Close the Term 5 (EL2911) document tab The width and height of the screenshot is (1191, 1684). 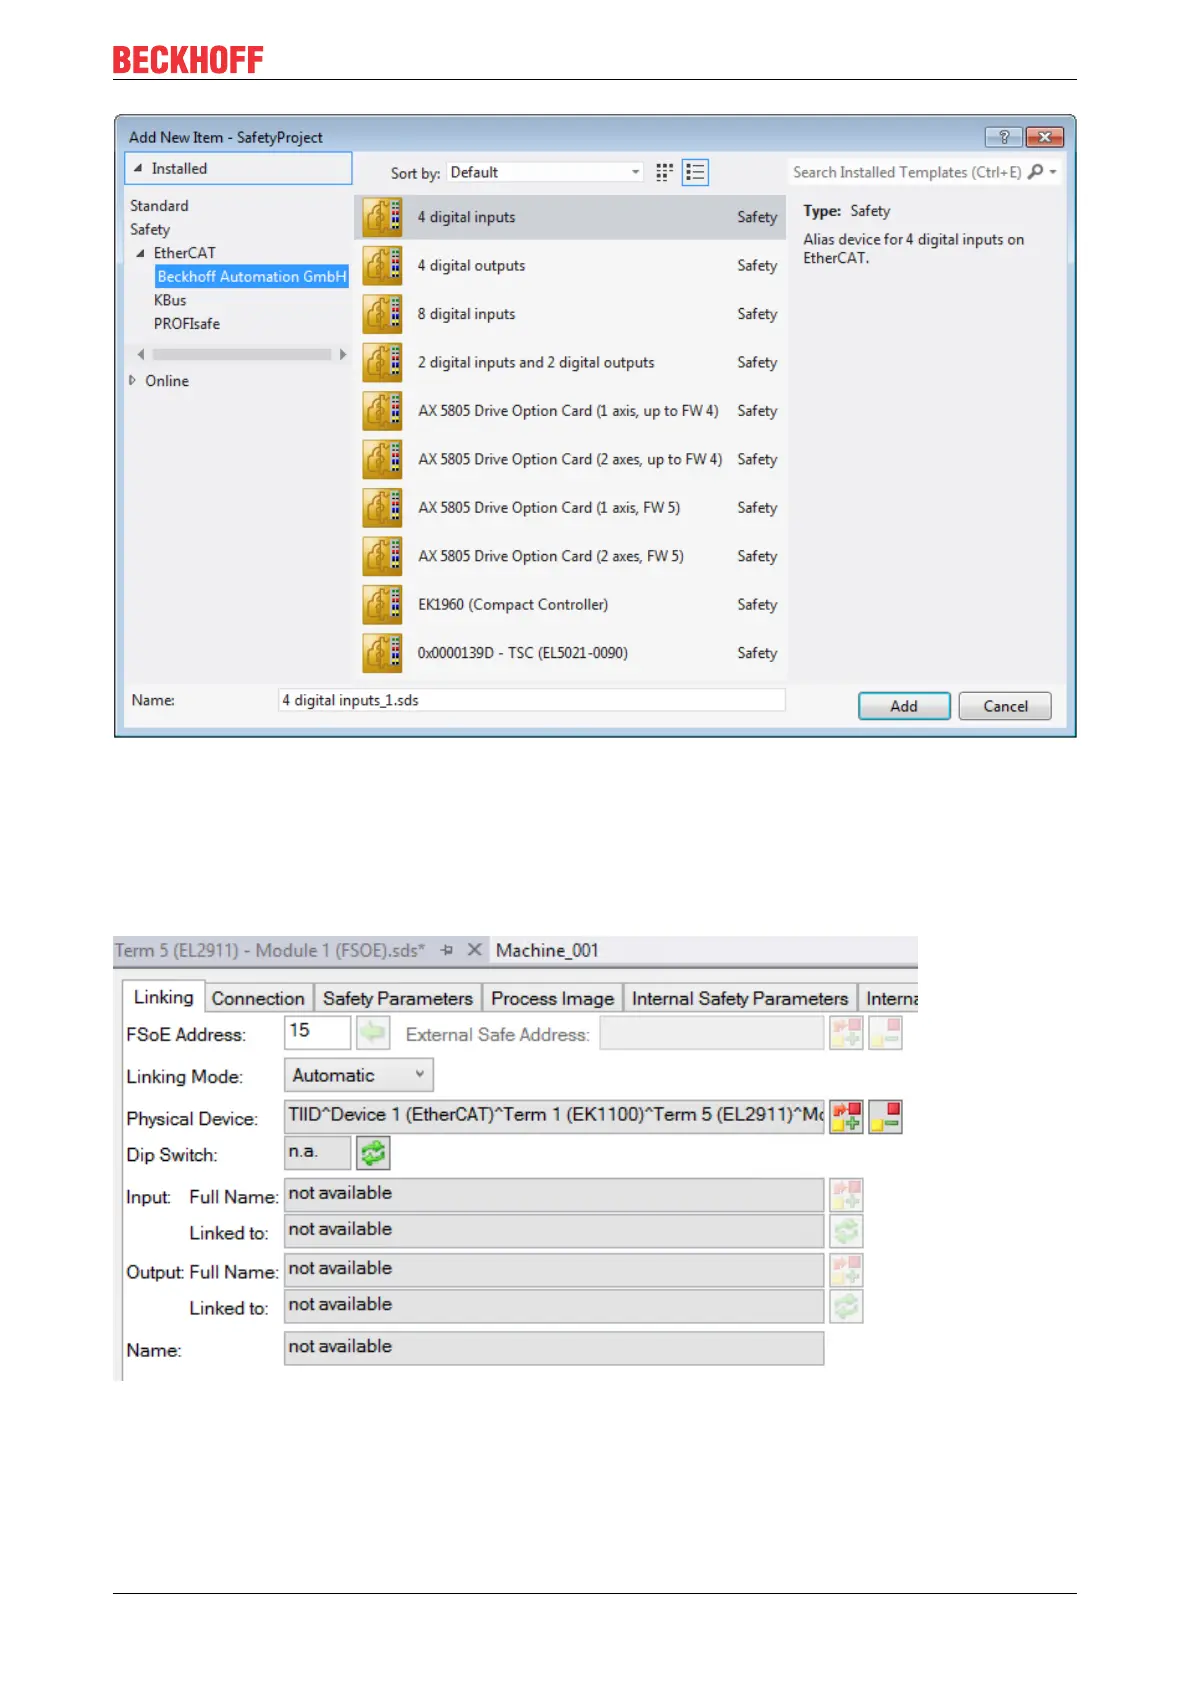tap(475, 950)
